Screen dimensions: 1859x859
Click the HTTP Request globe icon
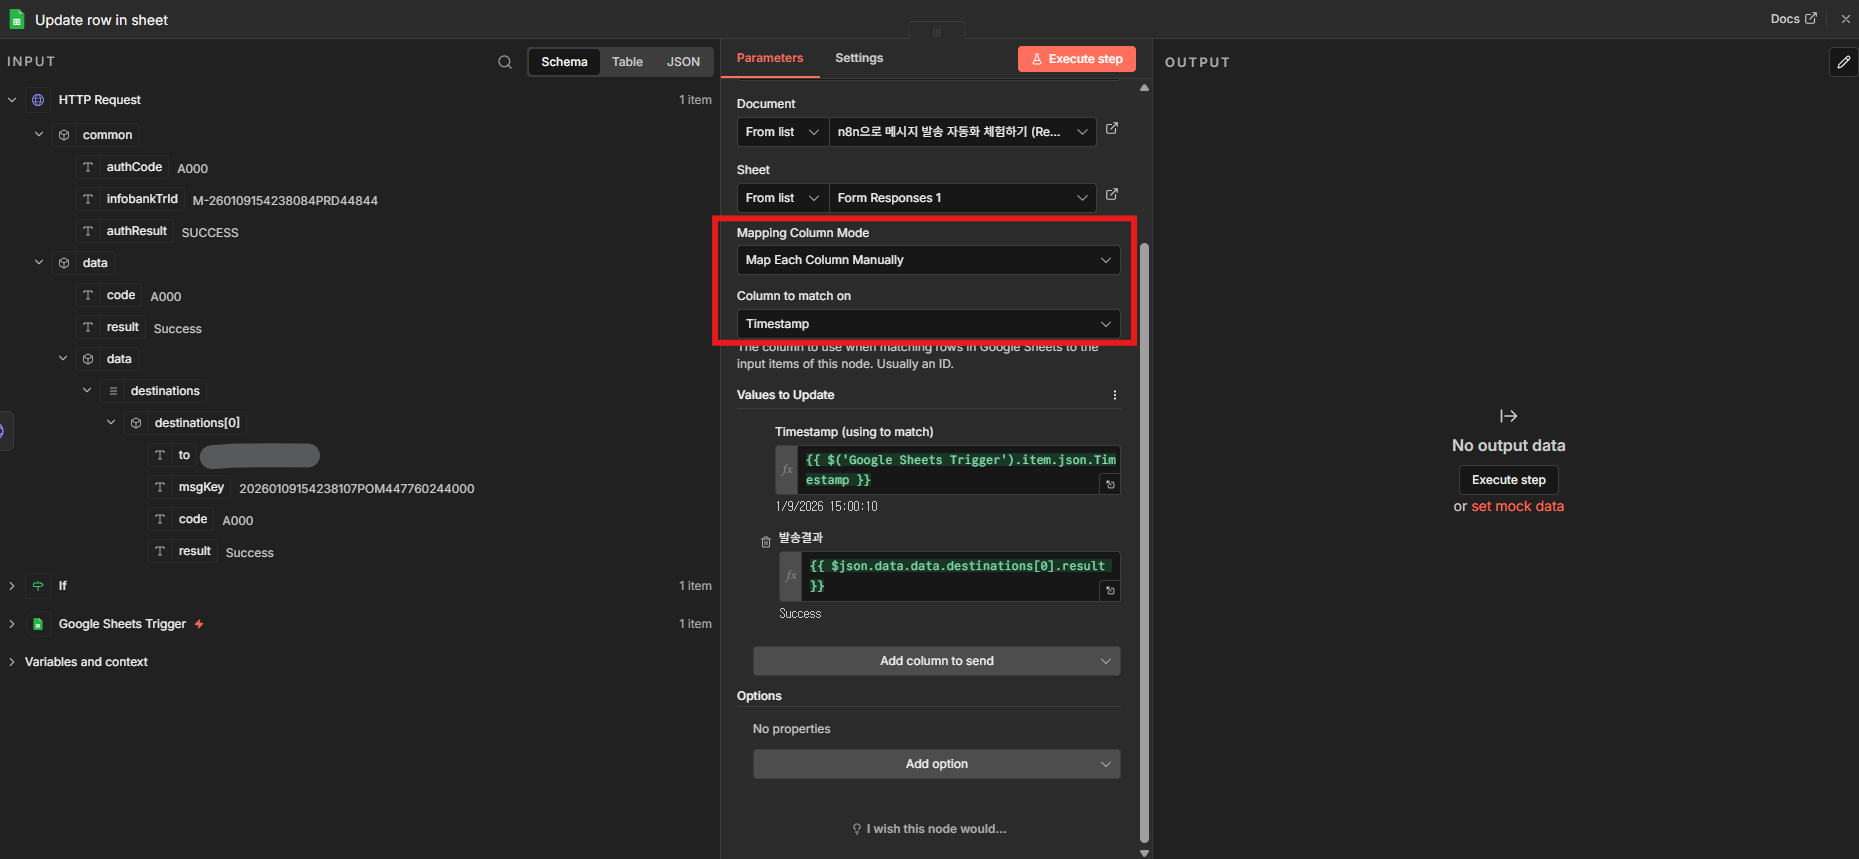coord(38,100)
